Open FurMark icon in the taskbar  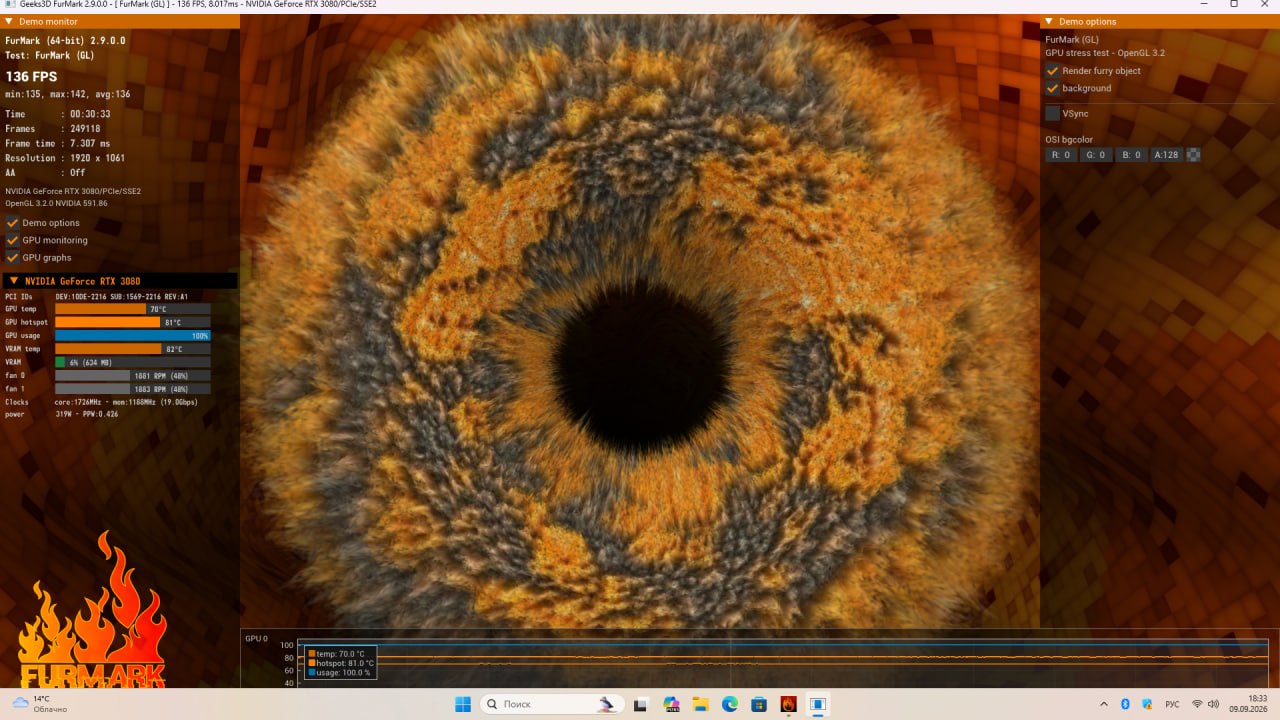click(788, 704)
